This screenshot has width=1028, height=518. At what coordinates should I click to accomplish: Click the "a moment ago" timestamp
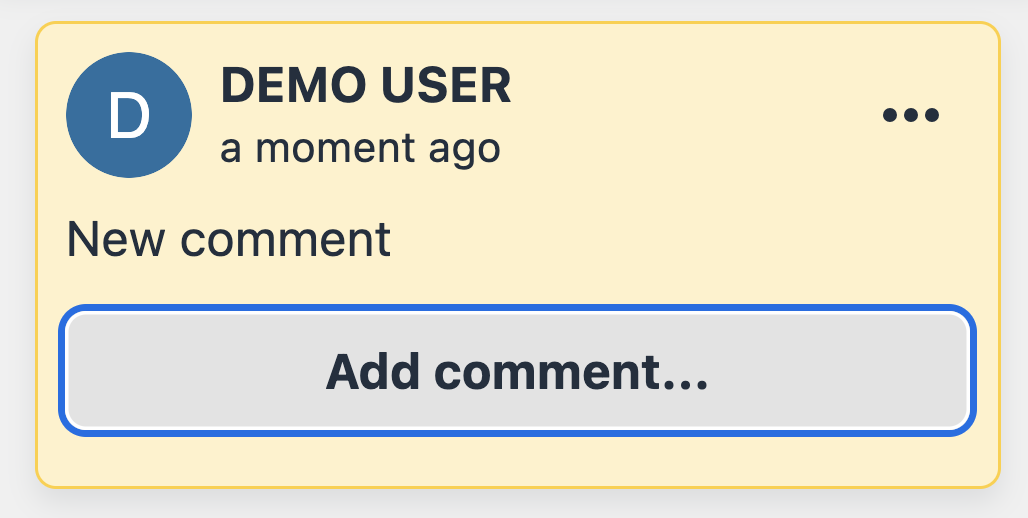click(360, 148)
